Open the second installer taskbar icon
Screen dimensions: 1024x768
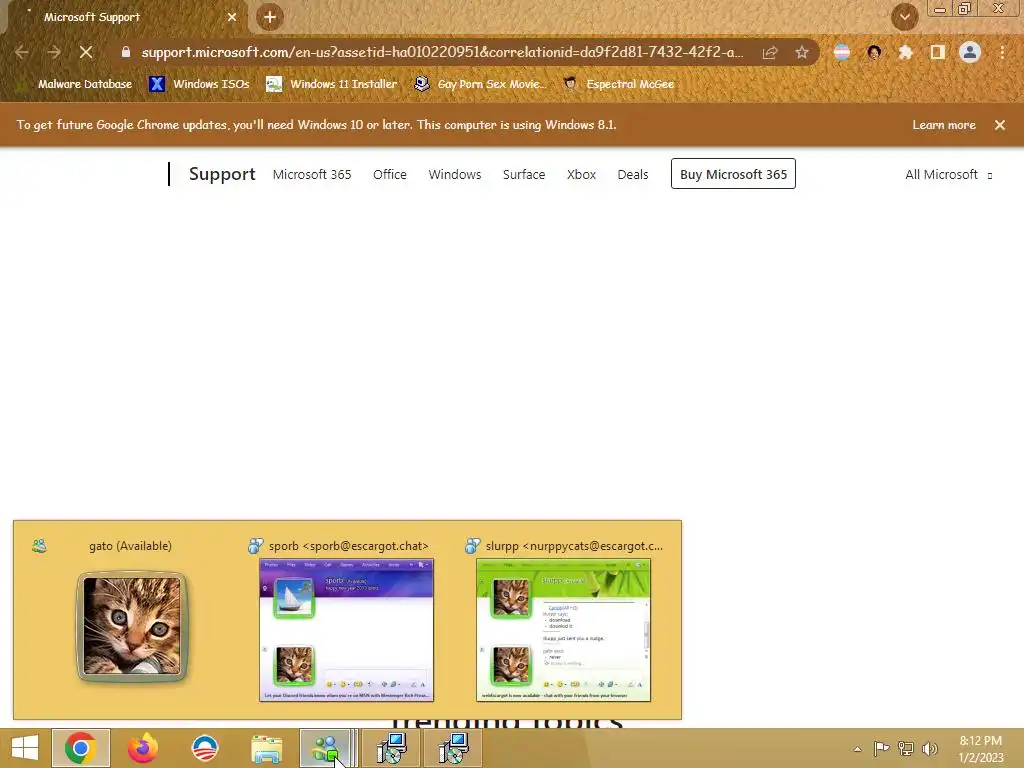(x=453, y=748)
